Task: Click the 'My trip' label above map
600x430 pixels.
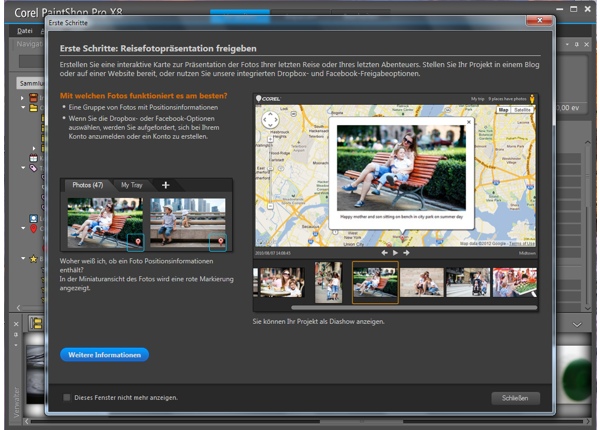Action: (478, 99)
